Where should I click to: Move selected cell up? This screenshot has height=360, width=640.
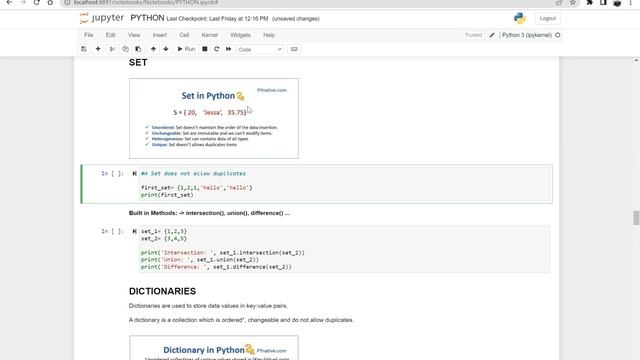pos(153,49)
